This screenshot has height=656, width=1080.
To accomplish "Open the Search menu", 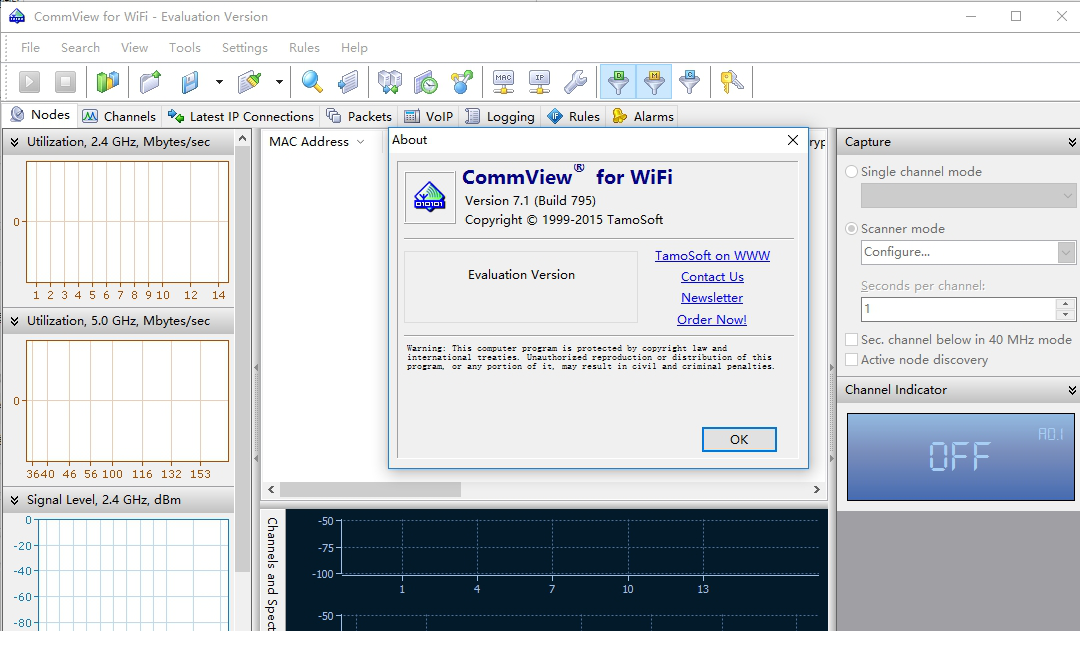I will pyautogui.click(x=80, y=48).
